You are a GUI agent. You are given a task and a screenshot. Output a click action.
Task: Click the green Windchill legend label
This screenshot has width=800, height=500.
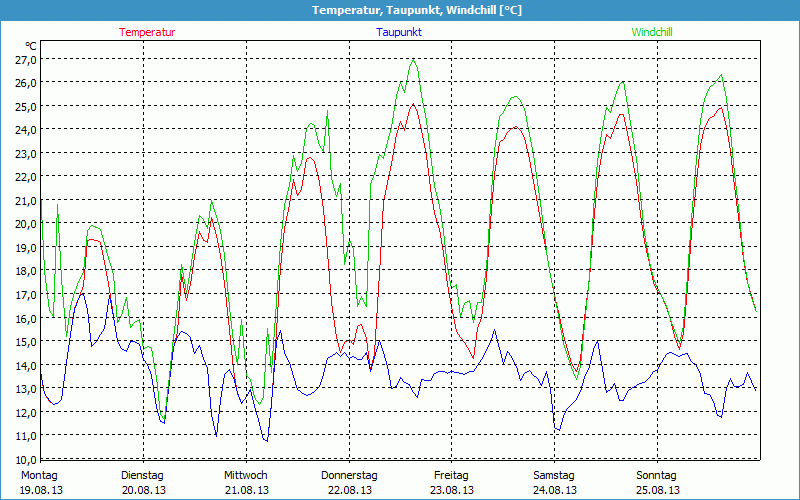652,32
